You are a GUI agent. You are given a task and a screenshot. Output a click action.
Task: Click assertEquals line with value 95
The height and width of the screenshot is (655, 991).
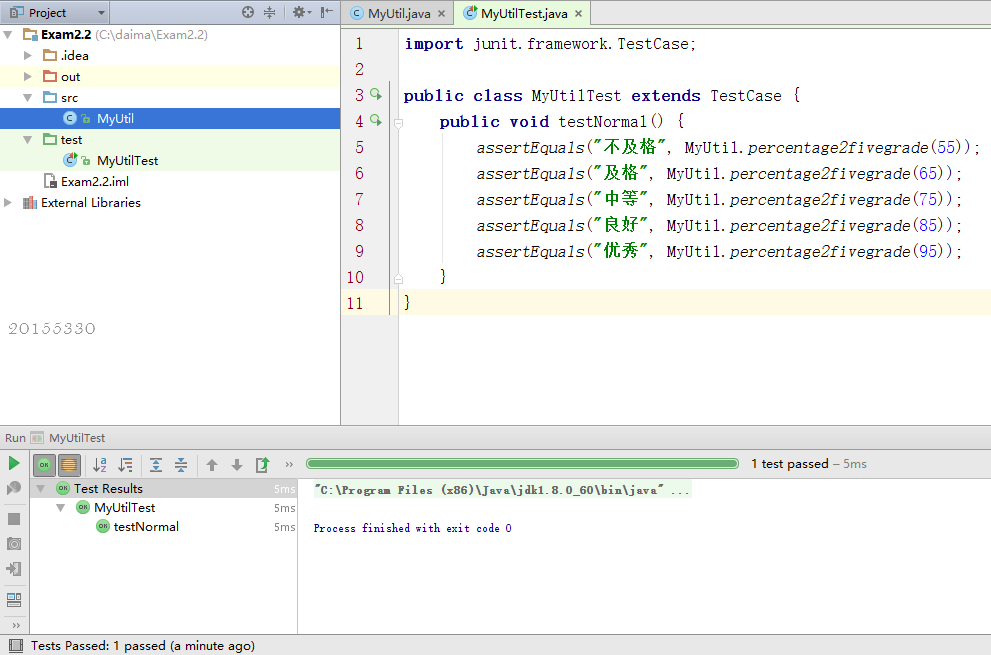719,251
